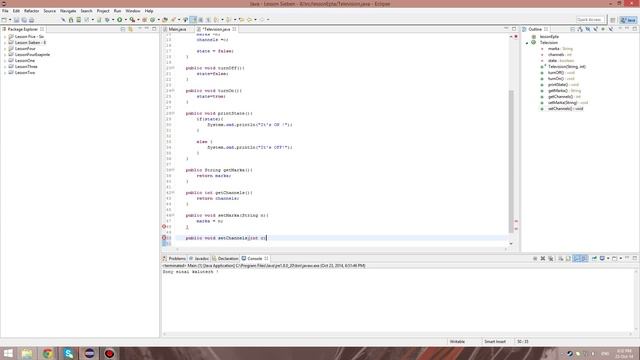Open the New button dropdown arrow

point(10,20)
